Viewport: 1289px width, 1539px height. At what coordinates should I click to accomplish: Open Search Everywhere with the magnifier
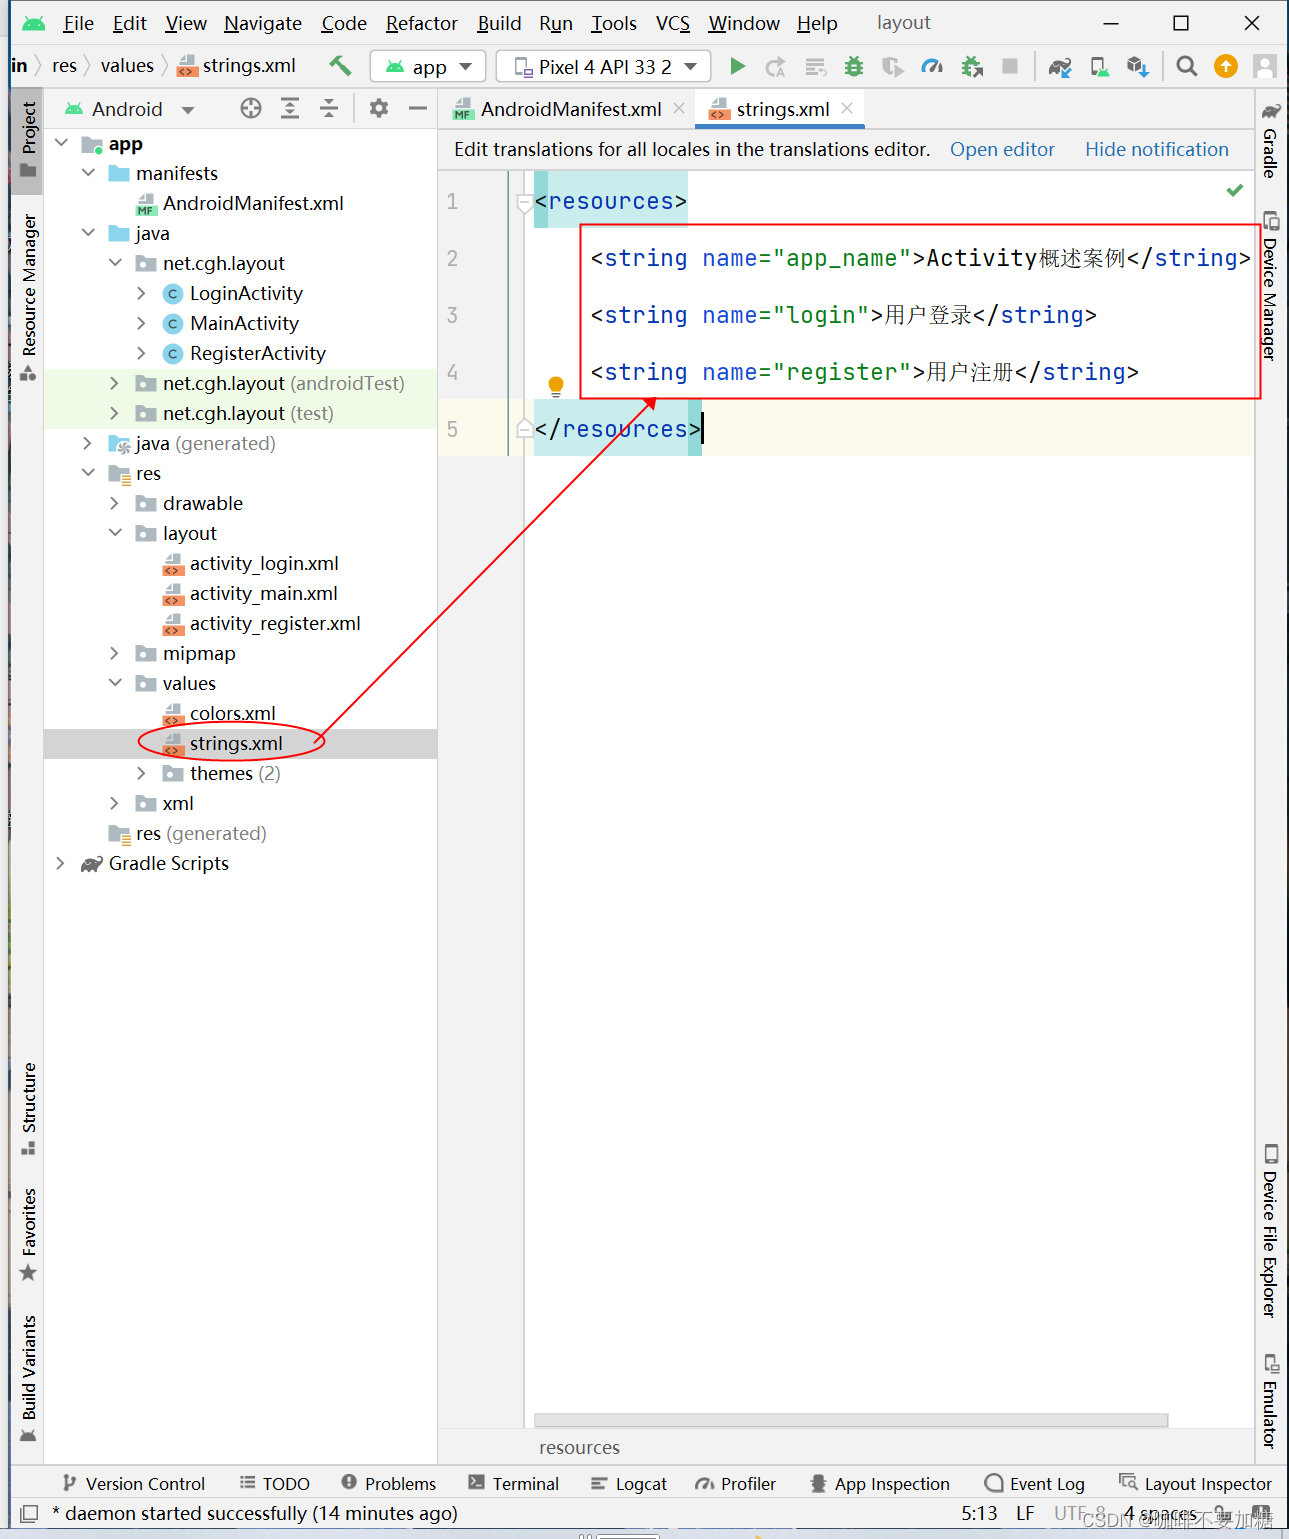point(1186,66)
